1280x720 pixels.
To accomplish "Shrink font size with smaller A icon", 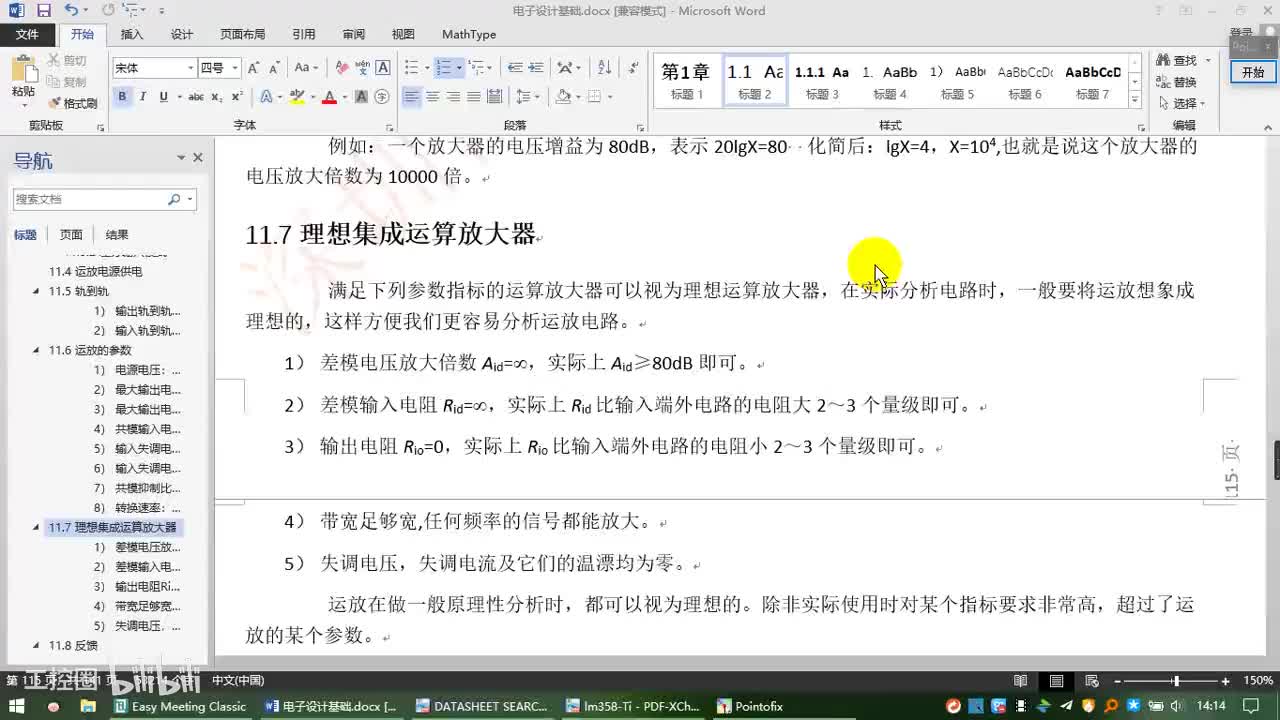I will 273,68.
